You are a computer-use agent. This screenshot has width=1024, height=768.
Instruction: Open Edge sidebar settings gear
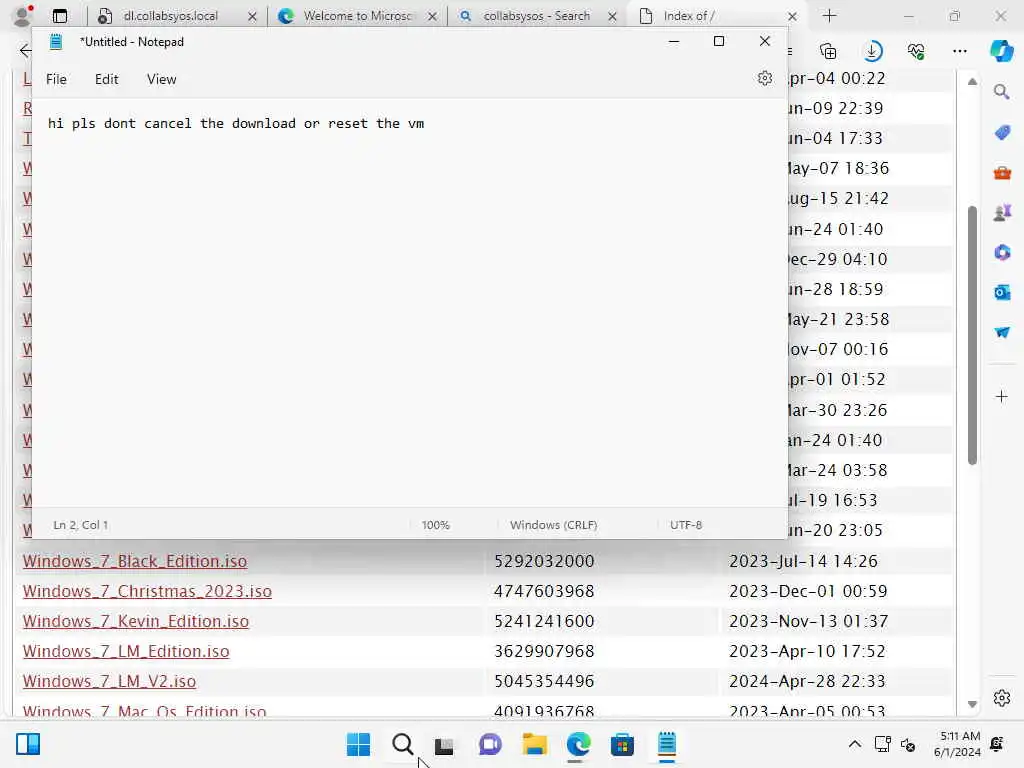point(1002,698)
